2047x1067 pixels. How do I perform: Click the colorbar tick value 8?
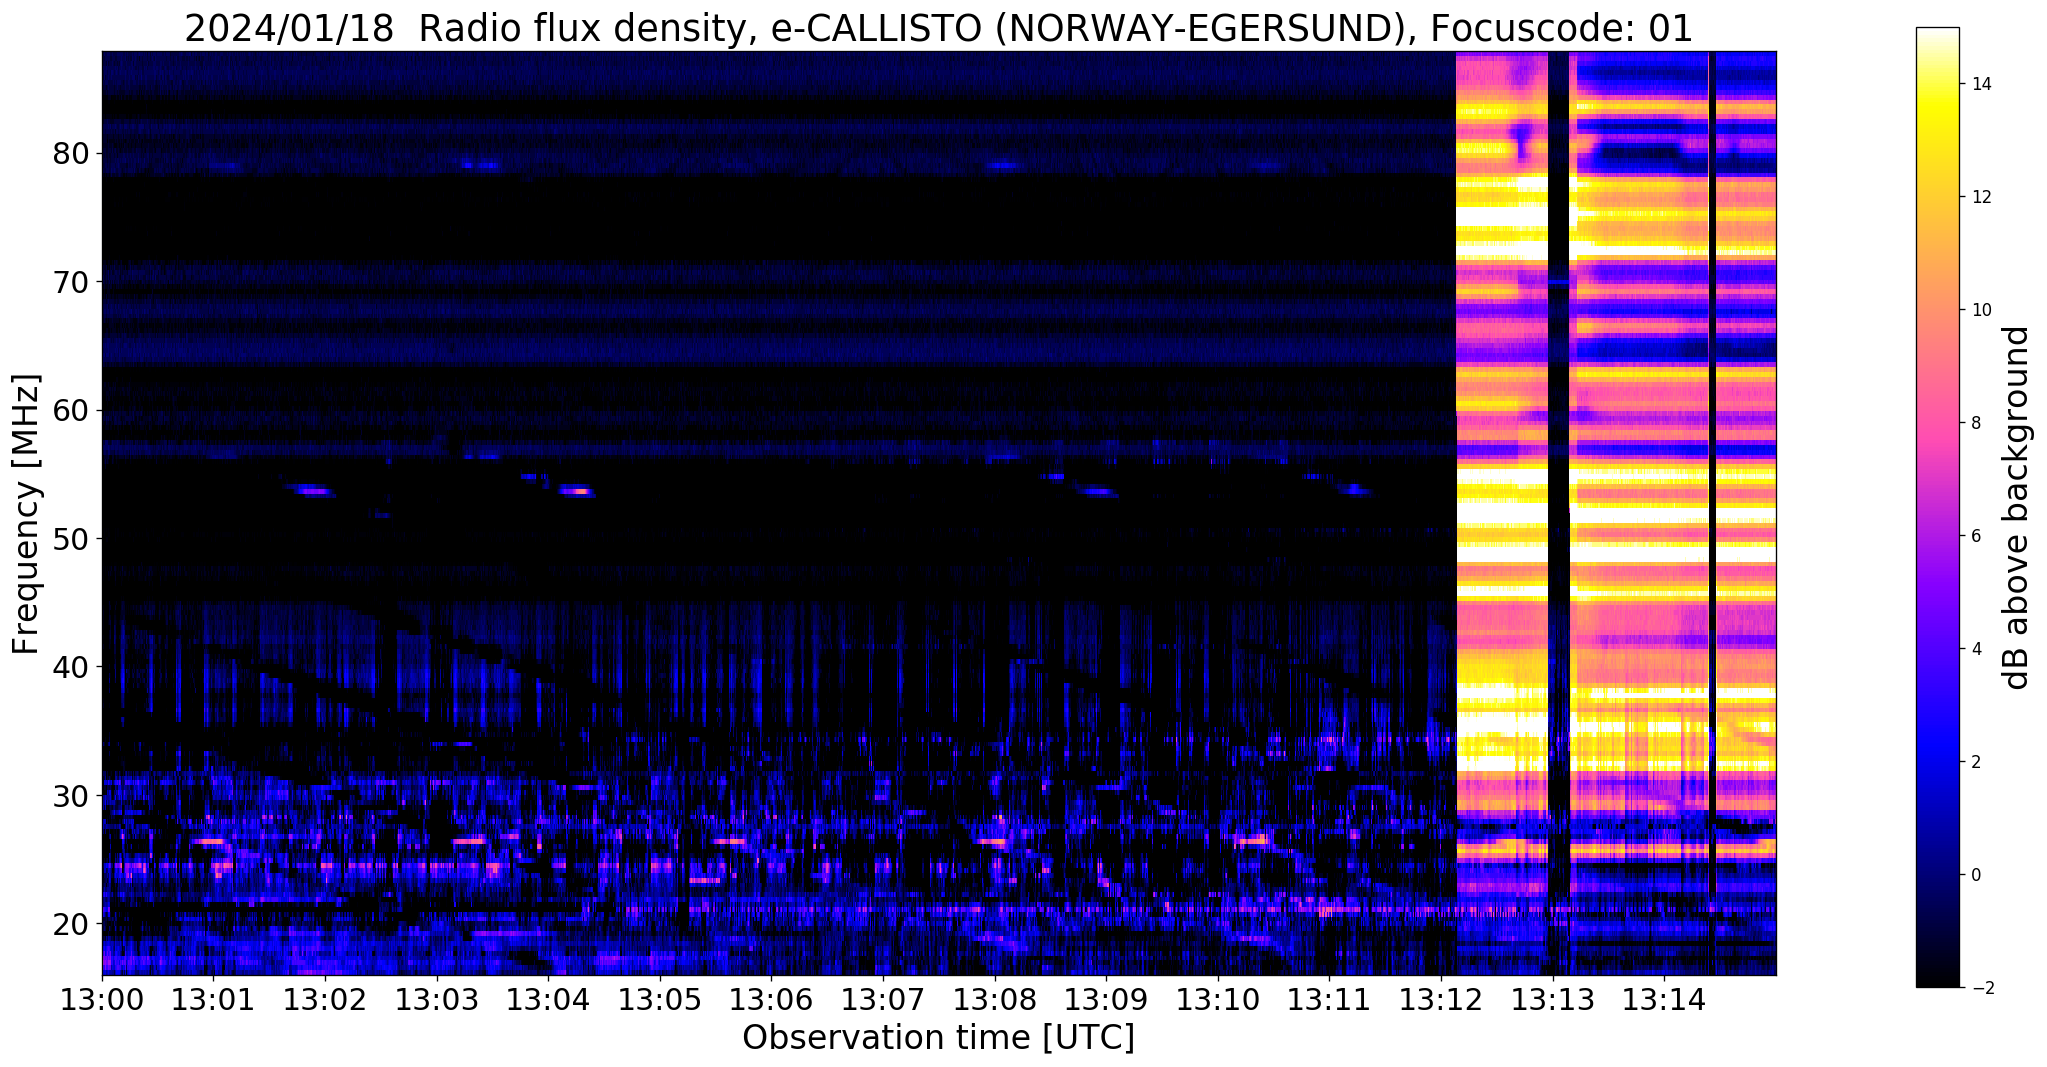(x=1976, y=423)
